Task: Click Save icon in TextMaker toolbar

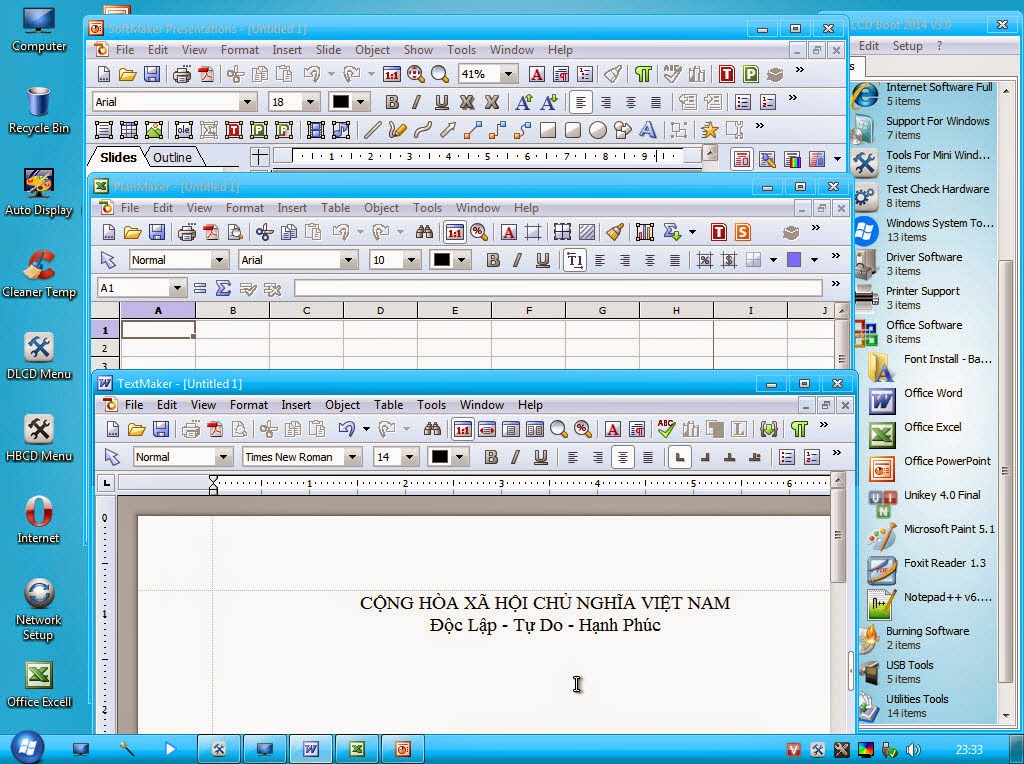Action: click(x=161, y=429)
